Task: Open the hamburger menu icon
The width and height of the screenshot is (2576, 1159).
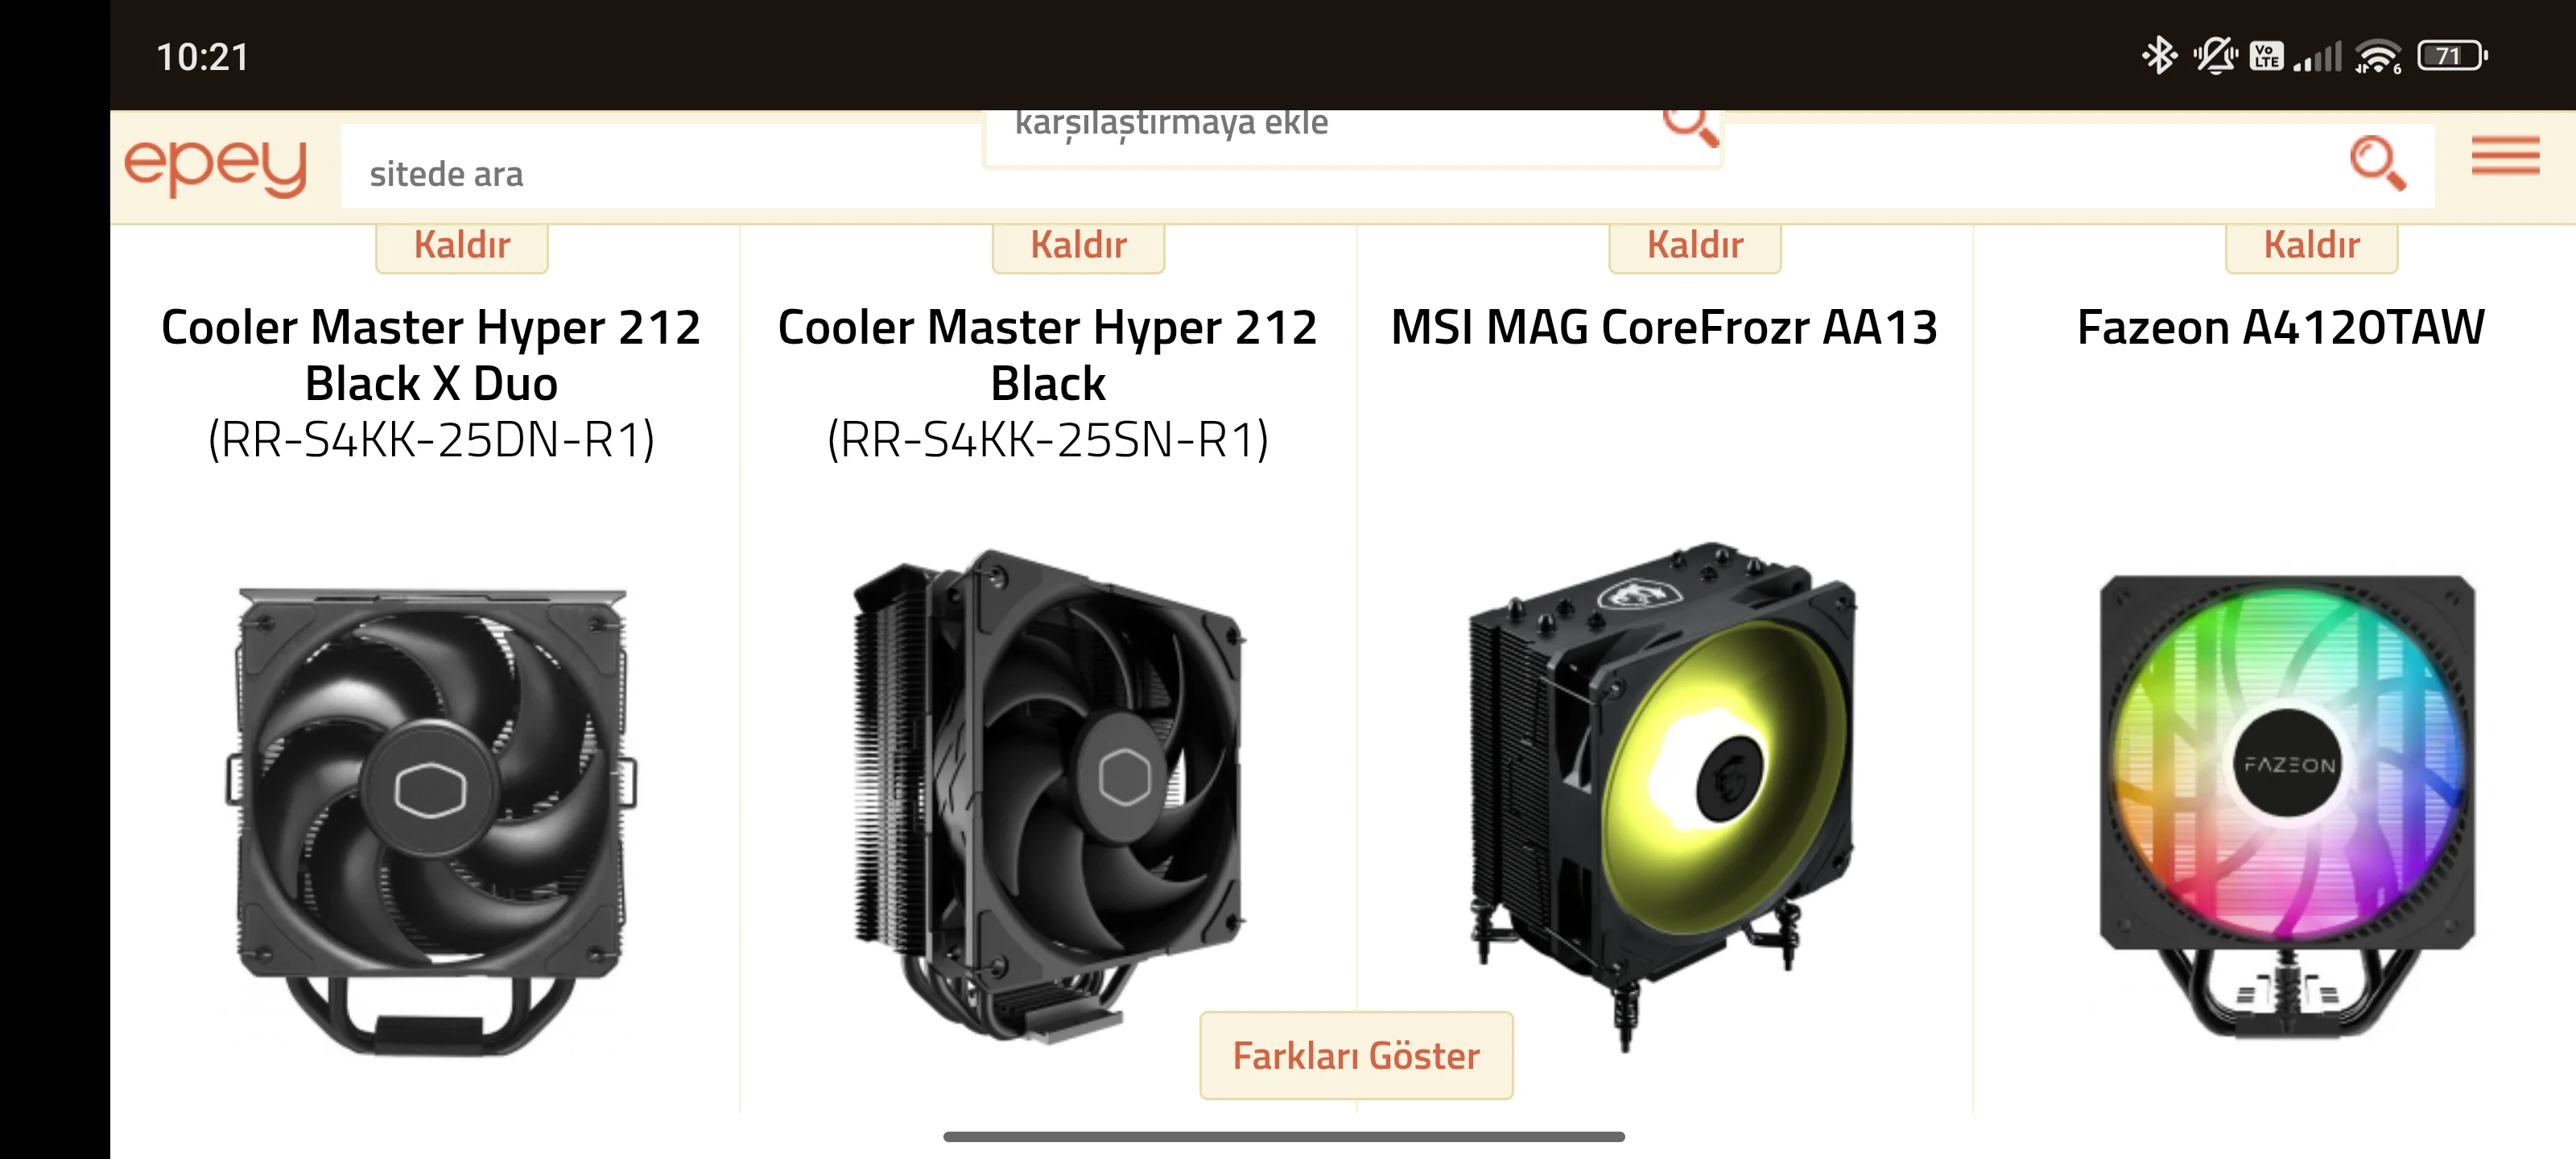Action: point(2504,156)
